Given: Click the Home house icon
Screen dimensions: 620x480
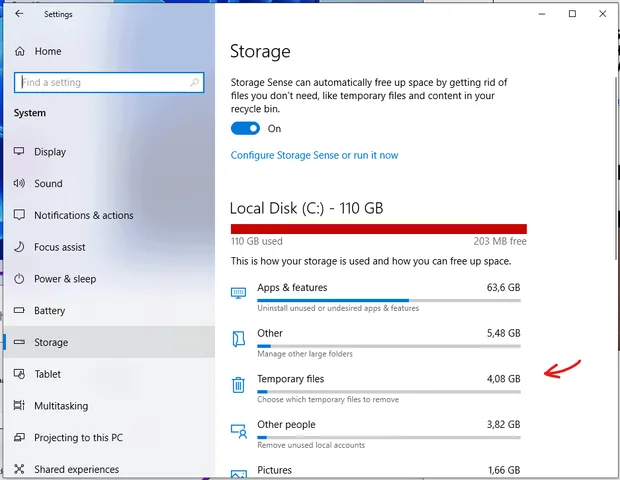Looking at the screenshot, I should click(x=20, y=51).
